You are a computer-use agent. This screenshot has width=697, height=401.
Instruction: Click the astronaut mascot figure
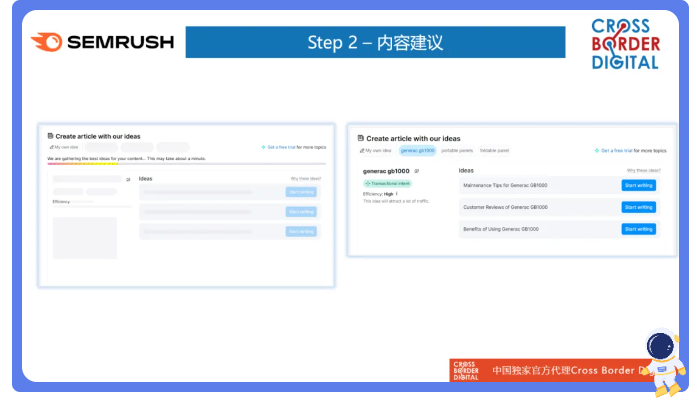tap(665, 362)
